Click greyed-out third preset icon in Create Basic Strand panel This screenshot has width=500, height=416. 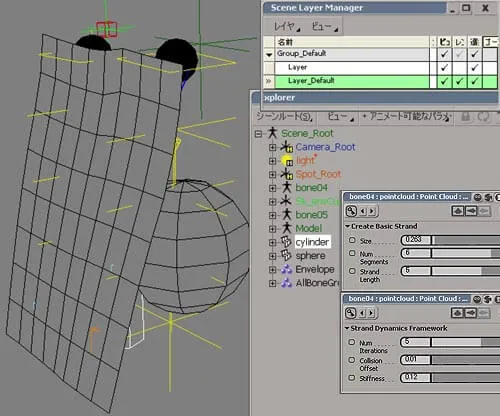pos(484,211)
